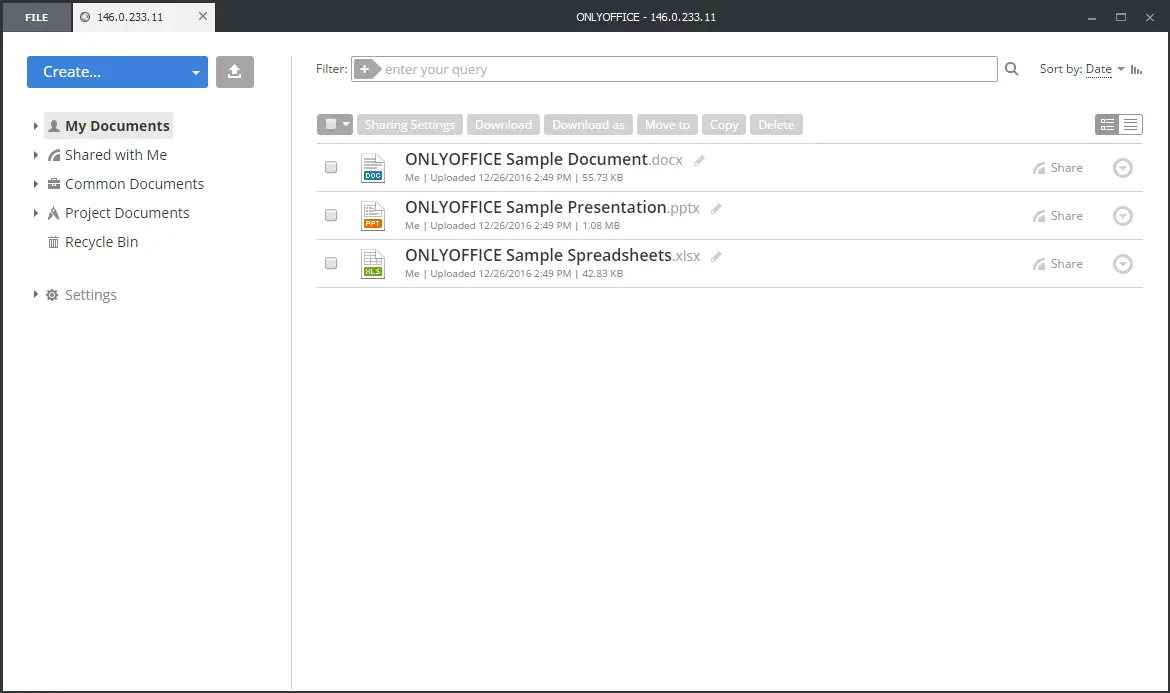Open Recycle Bin

pyautogui.click(x=101, y=242)
